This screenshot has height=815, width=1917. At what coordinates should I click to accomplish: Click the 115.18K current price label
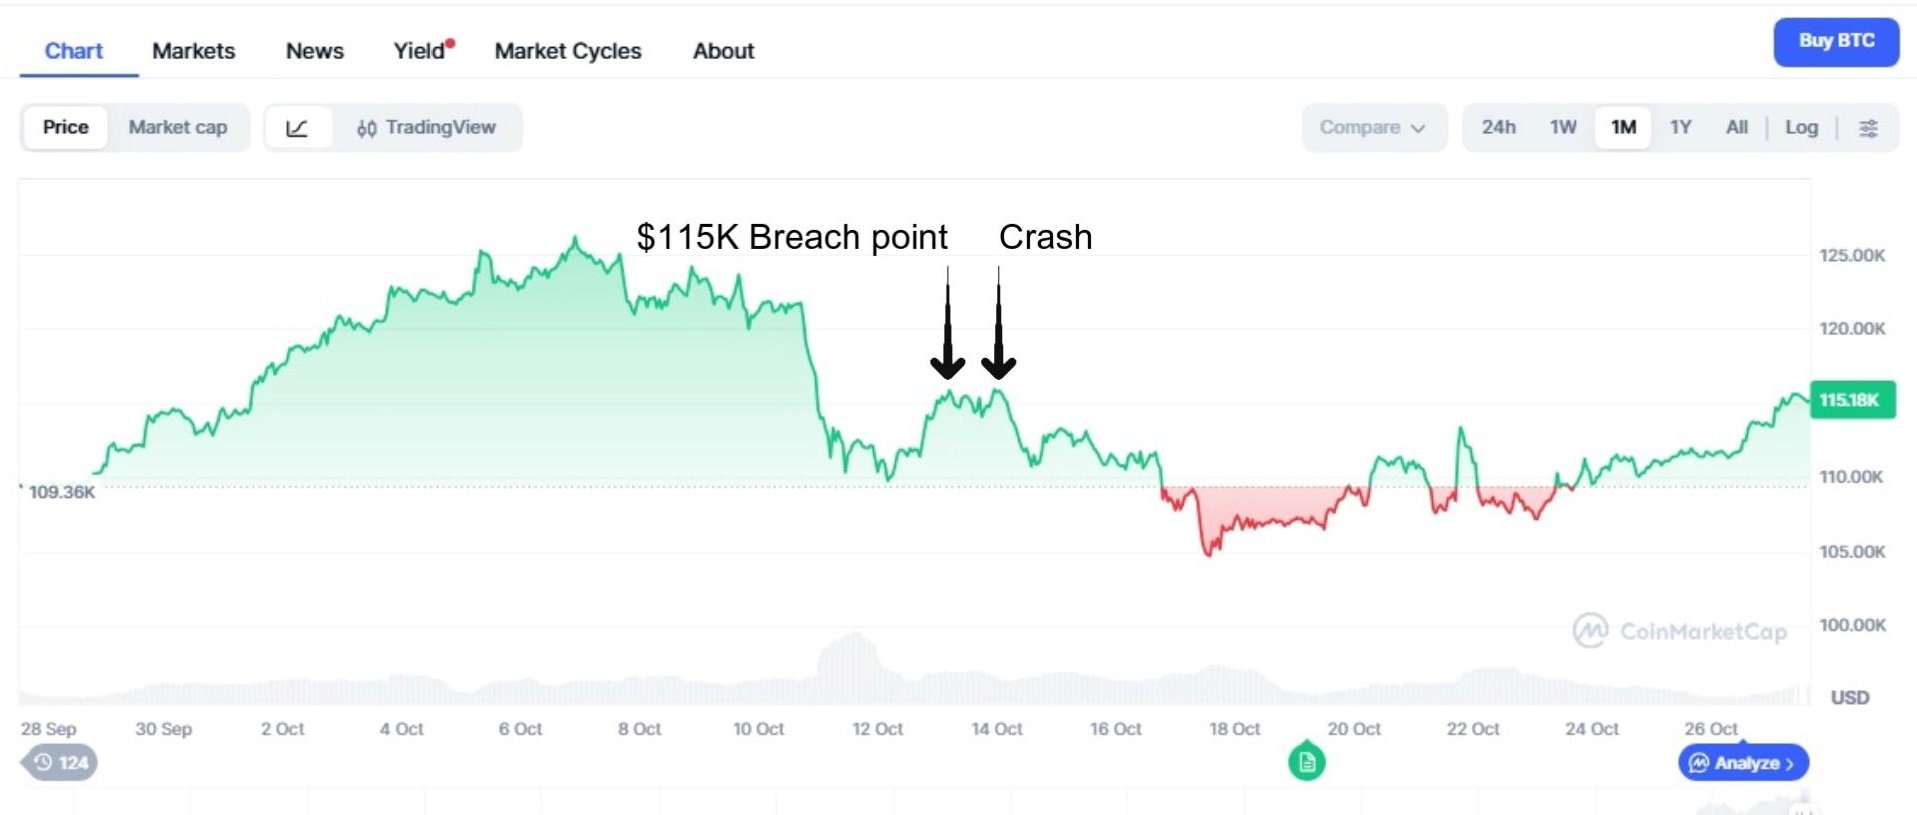[x=1851, y=400]
